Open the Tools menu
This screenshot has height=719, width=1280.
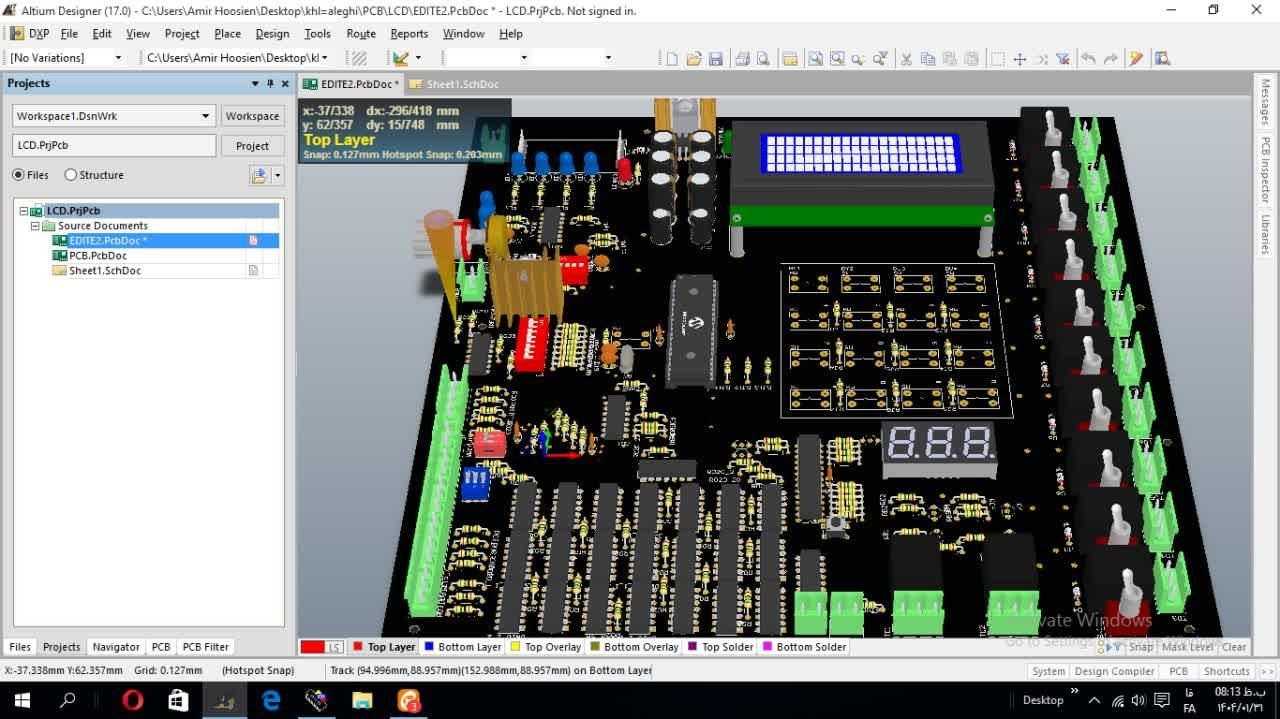point(317,33)
